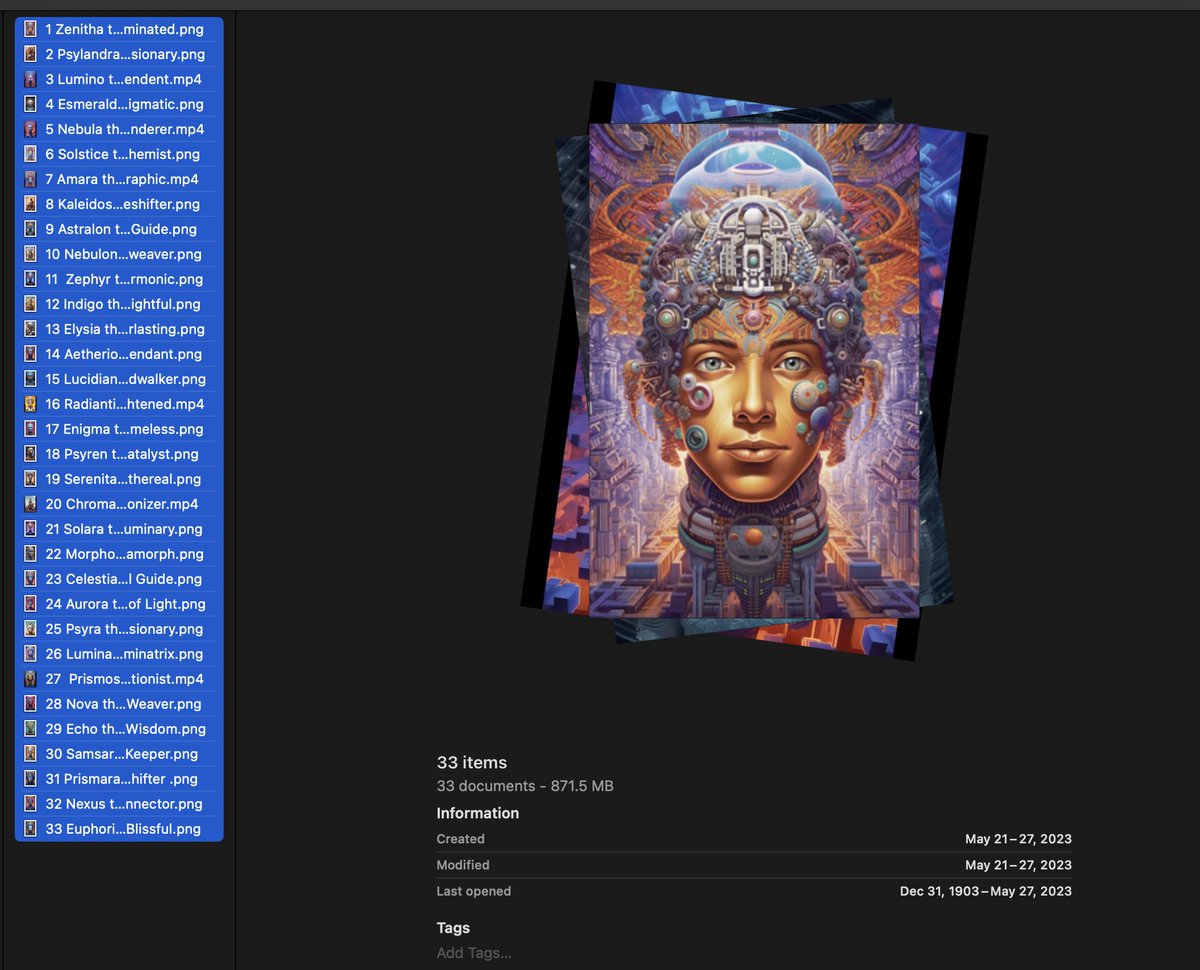
Task: Click the Last opened date value
Action: (985, 891)
